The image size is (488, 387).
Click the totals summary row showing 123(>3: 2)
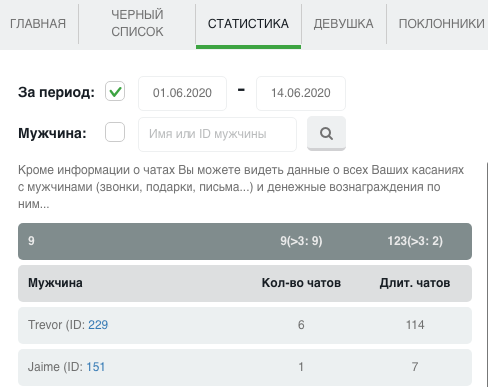[x=245, y=241]
